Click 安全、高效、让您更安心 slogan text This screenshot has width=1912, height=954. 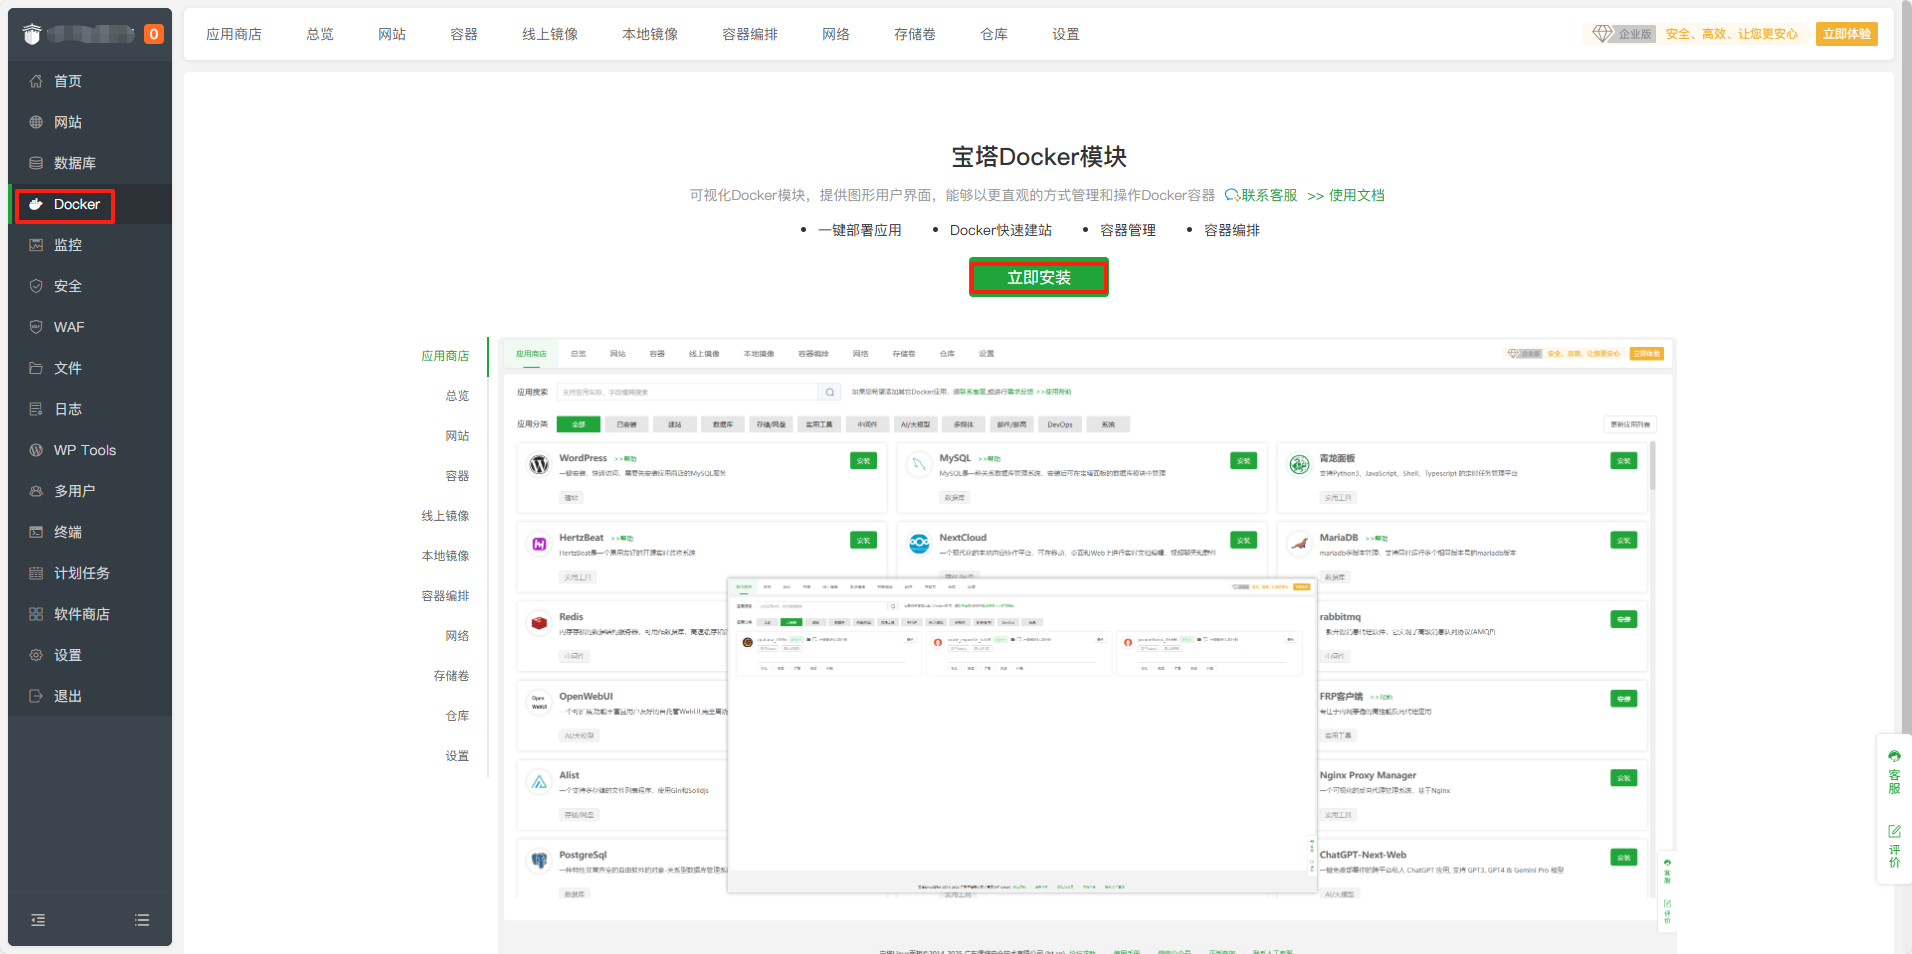click(1732, 34)
